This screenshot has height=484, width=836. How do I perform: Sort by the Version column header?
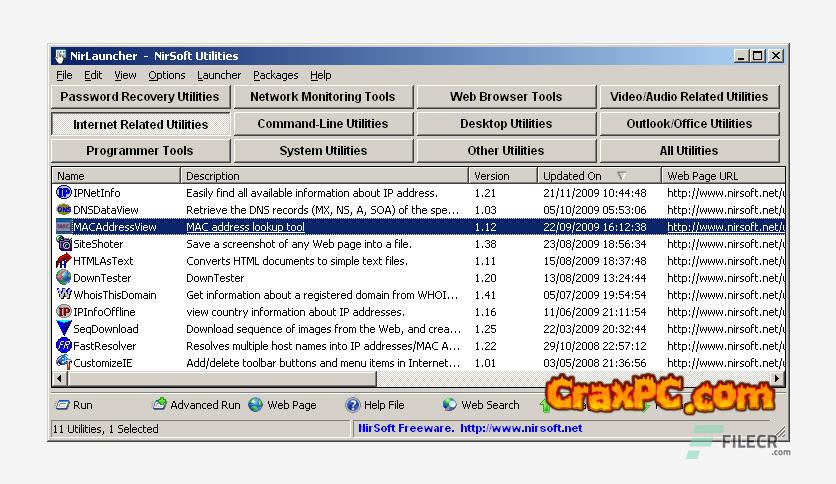pyautogui.click(x=503, y=175)
